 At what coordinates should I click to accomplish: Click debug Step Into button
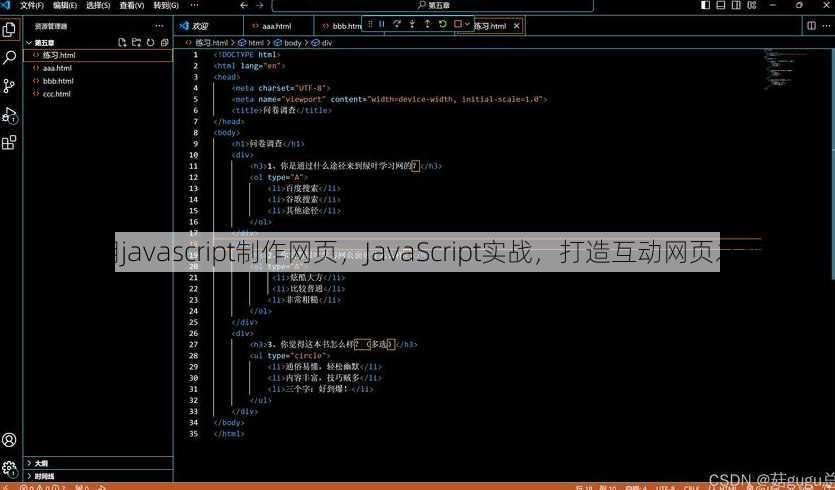point(412,24)
